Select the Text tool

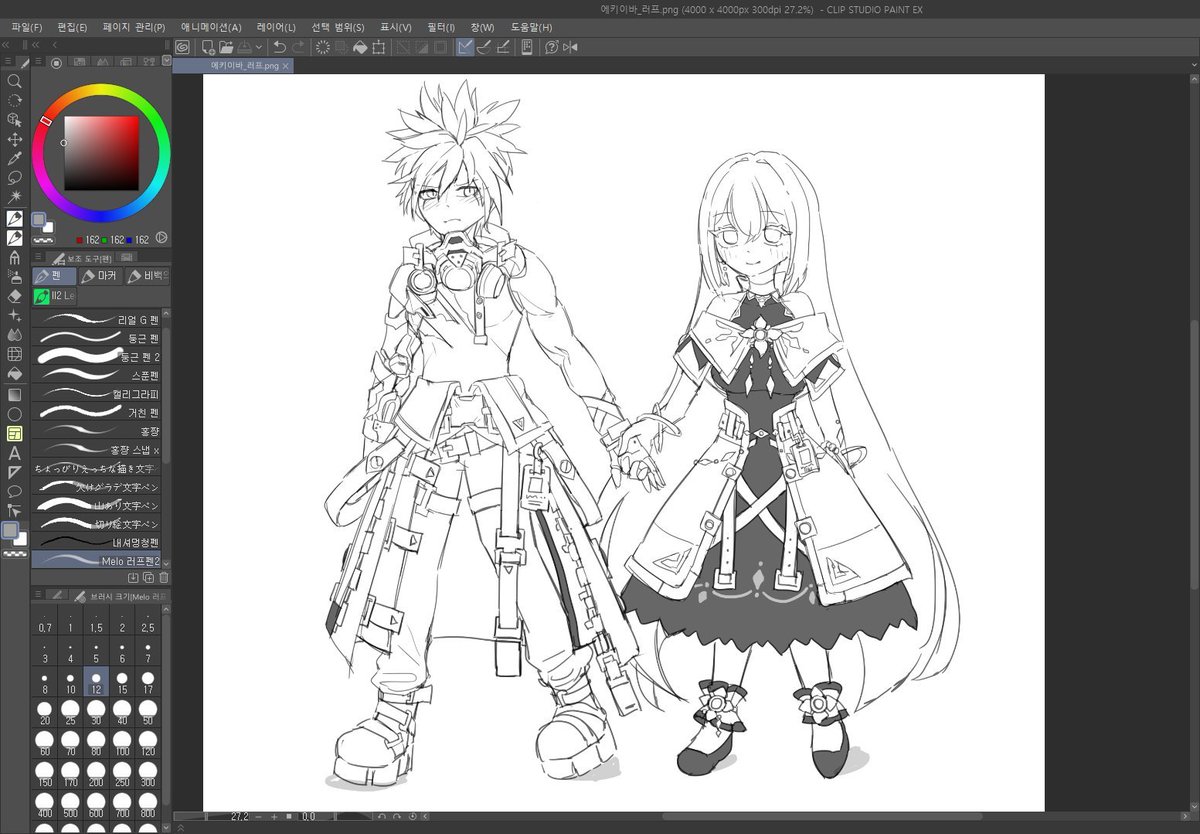pos(15,452)
